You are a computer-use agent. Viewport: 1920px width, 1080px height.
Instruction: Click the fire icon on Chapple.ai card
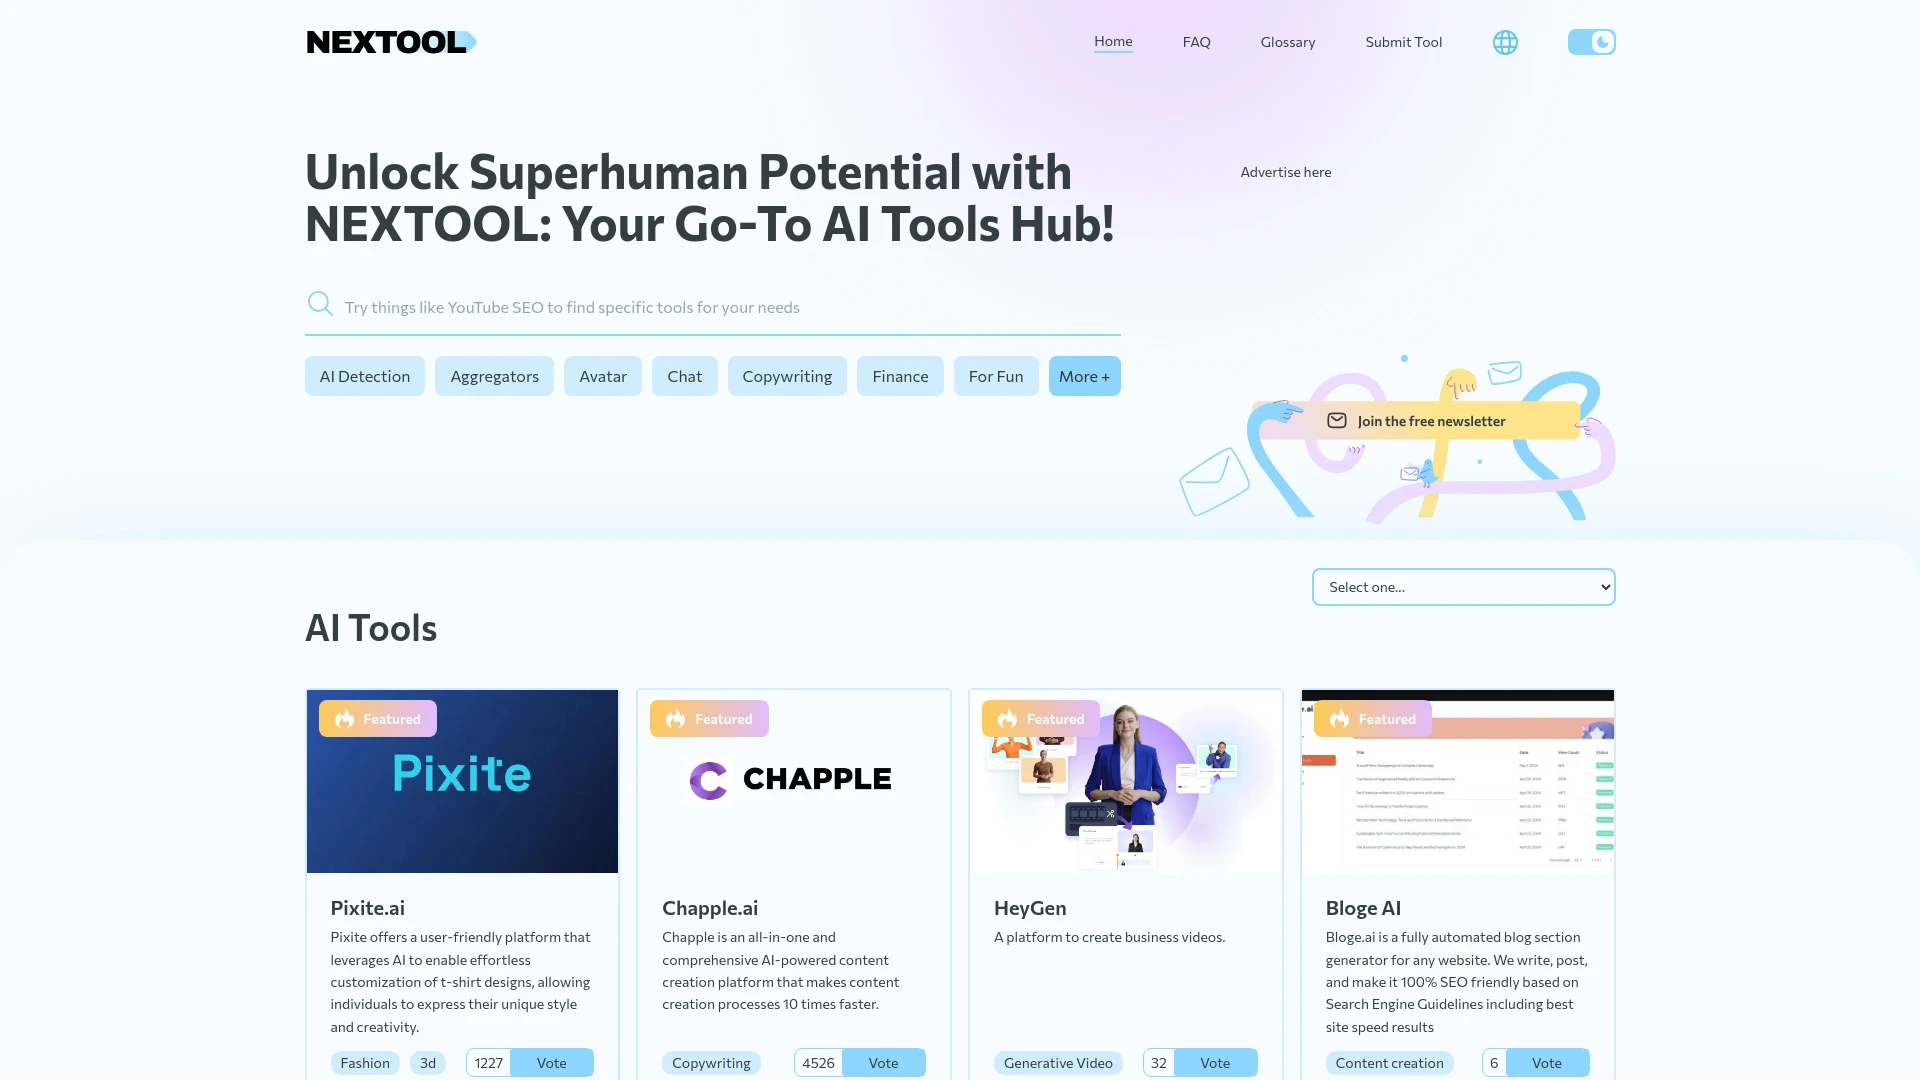[x=675, y=719]
